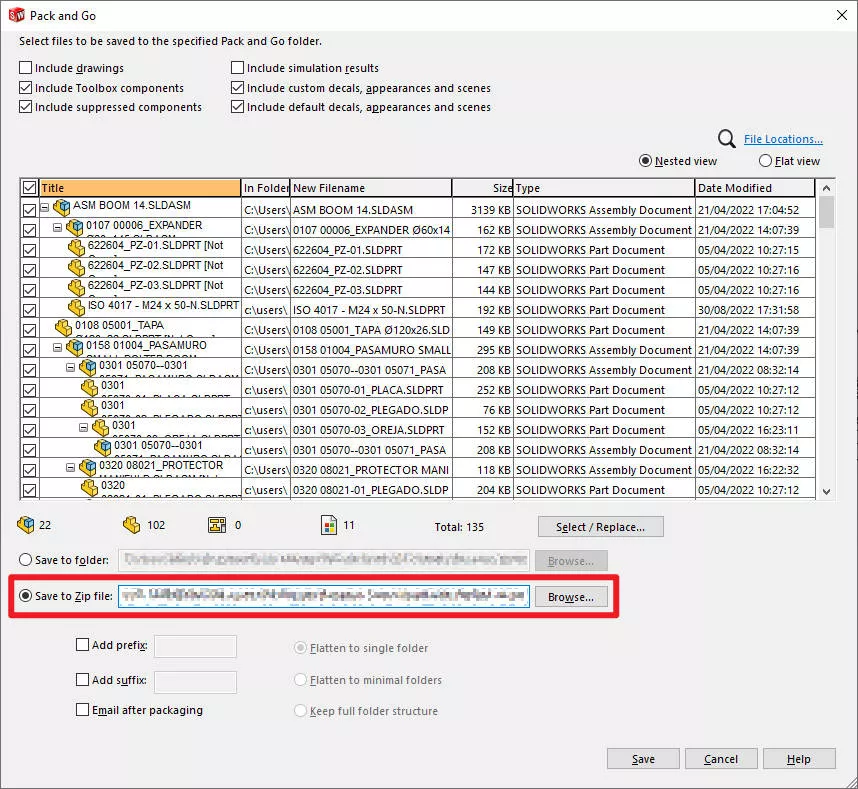Screen dimensions: 858x789
Task: Open the File Locations link
Action: [782, 138]
